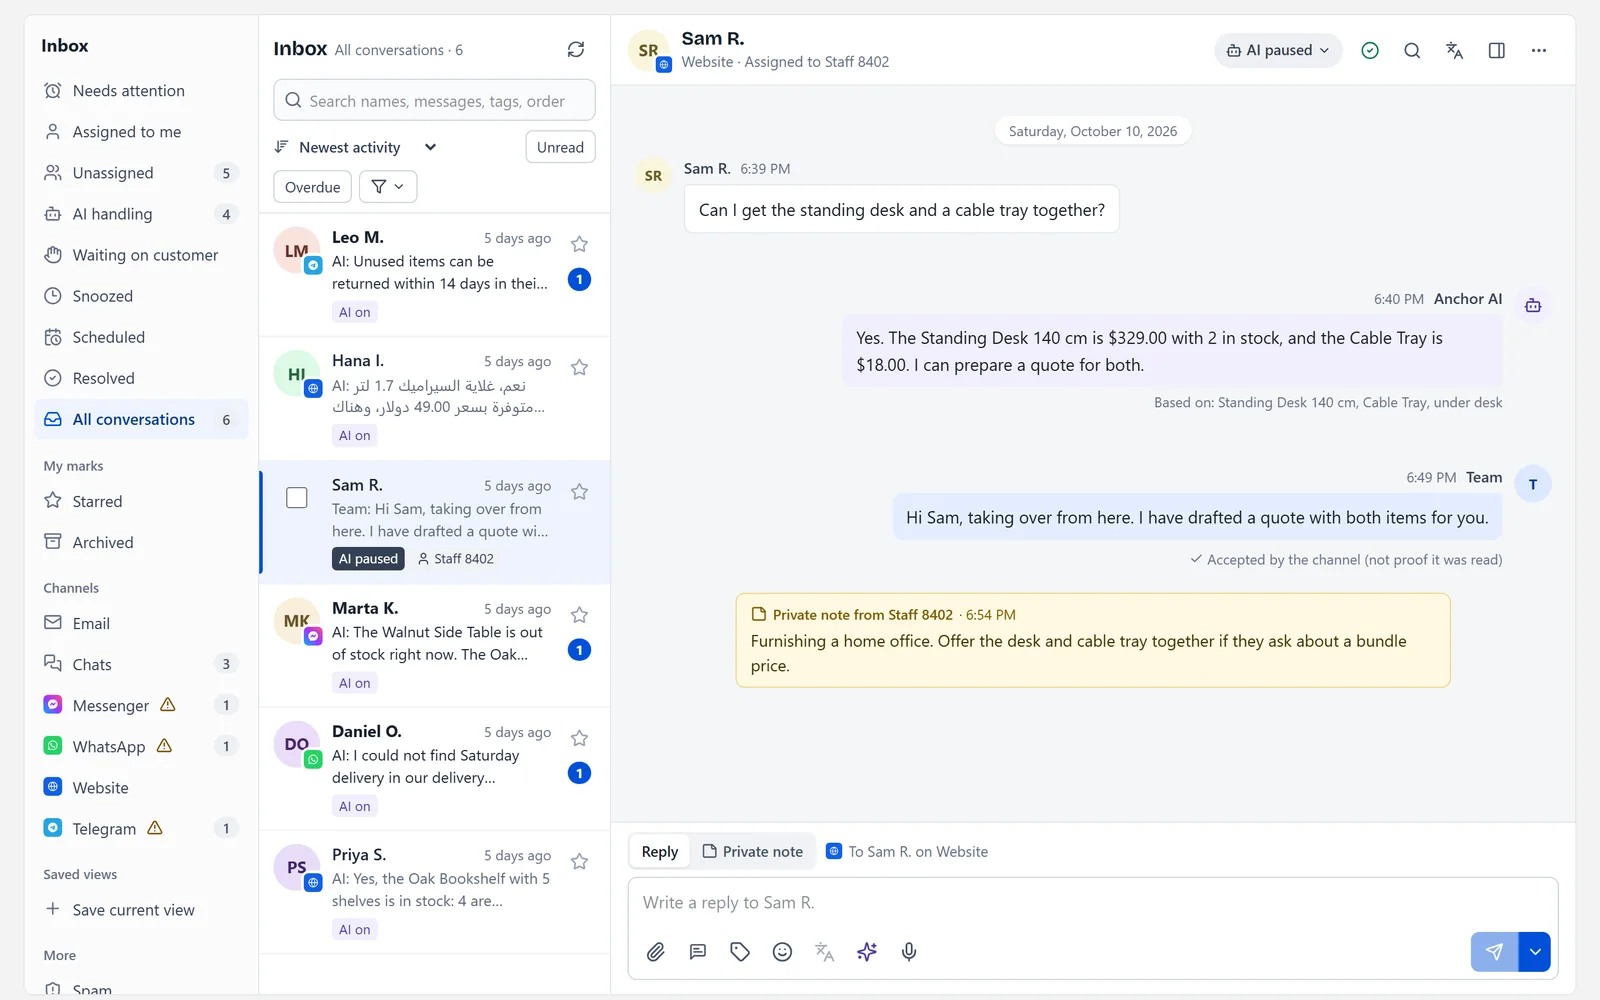Click Save current view

141,910
